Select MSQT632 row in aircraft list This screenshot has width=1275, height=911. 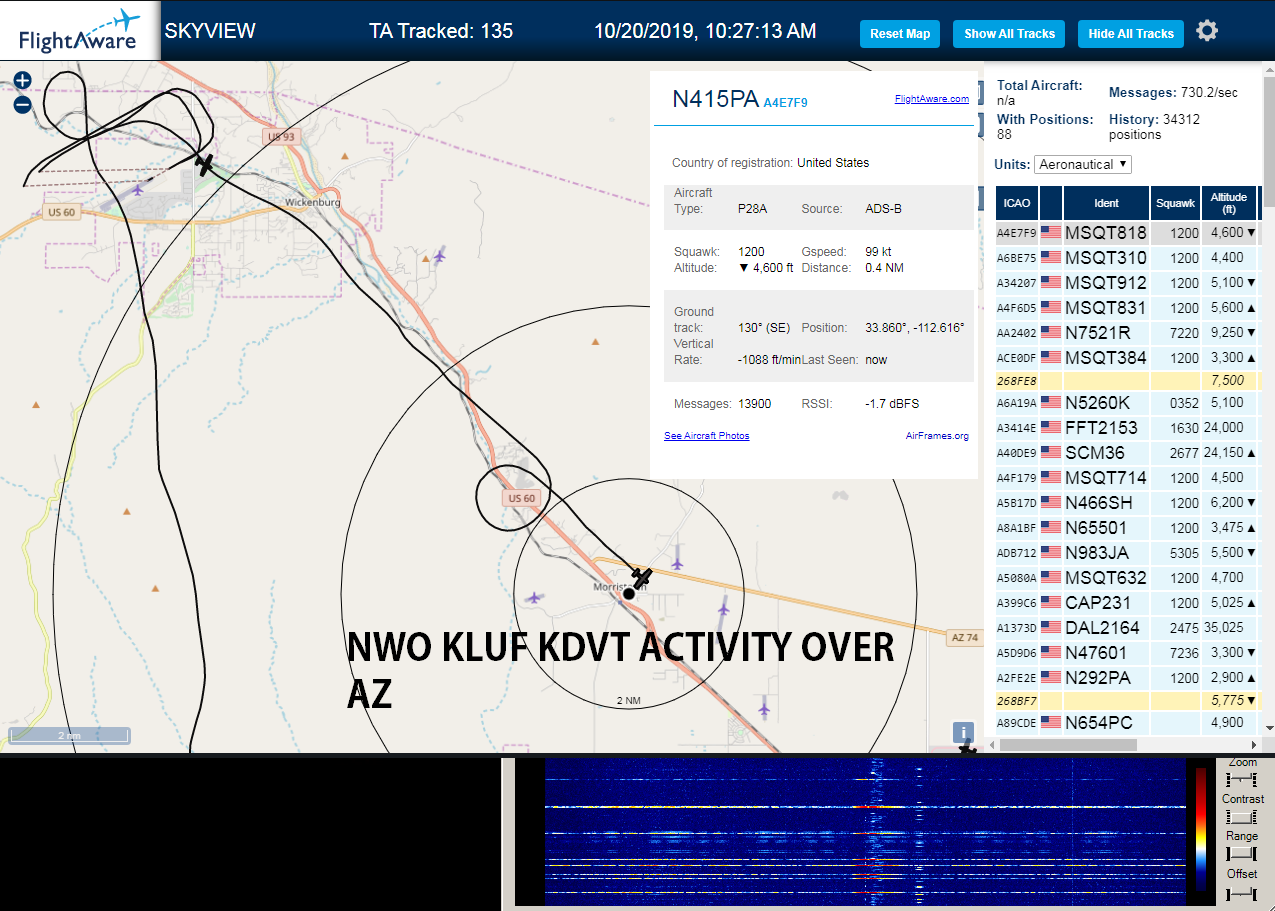[x=1126, y=578]
